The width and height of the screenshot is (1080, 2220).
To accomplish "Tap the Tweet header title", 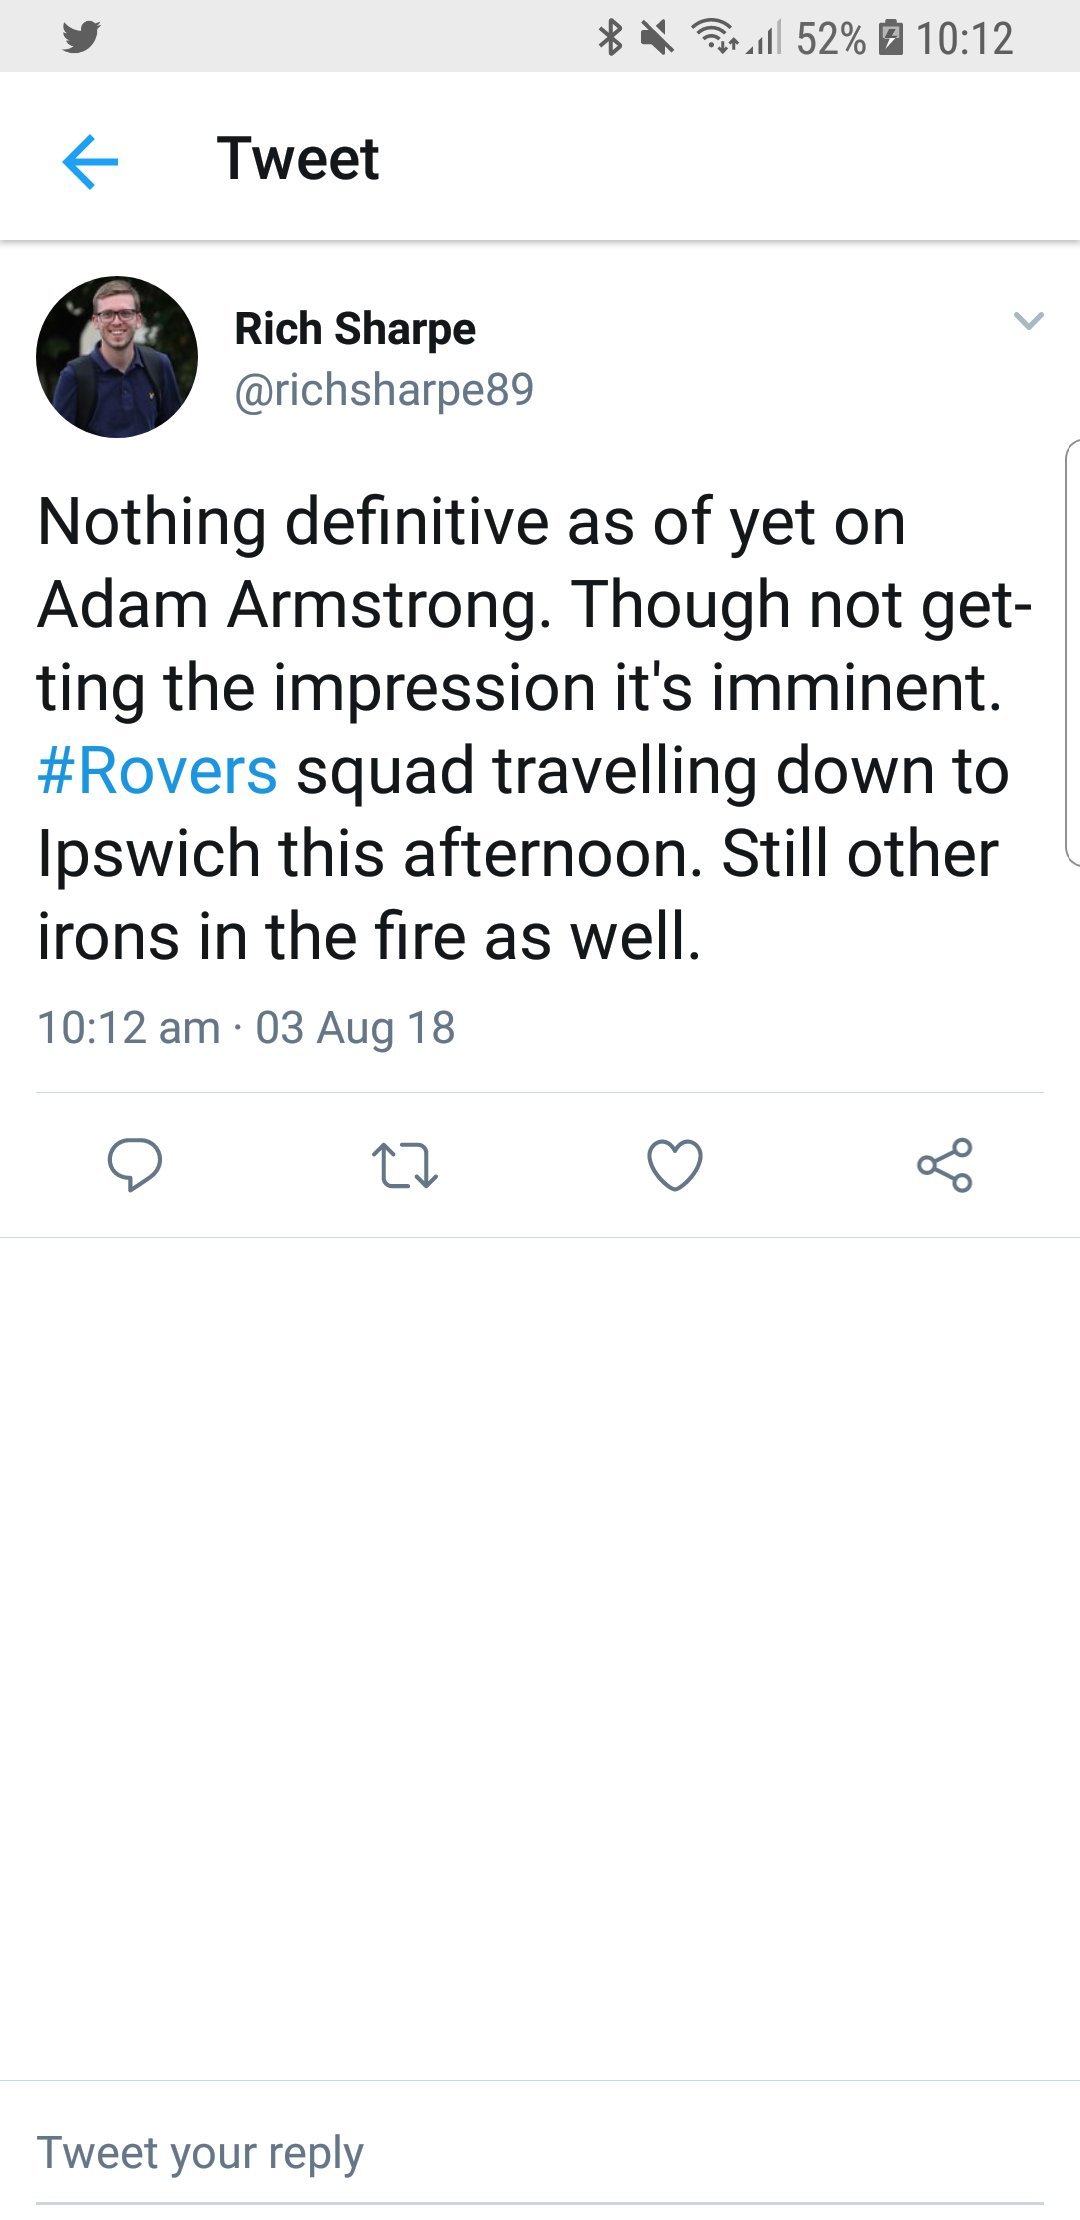I will 298,160.
